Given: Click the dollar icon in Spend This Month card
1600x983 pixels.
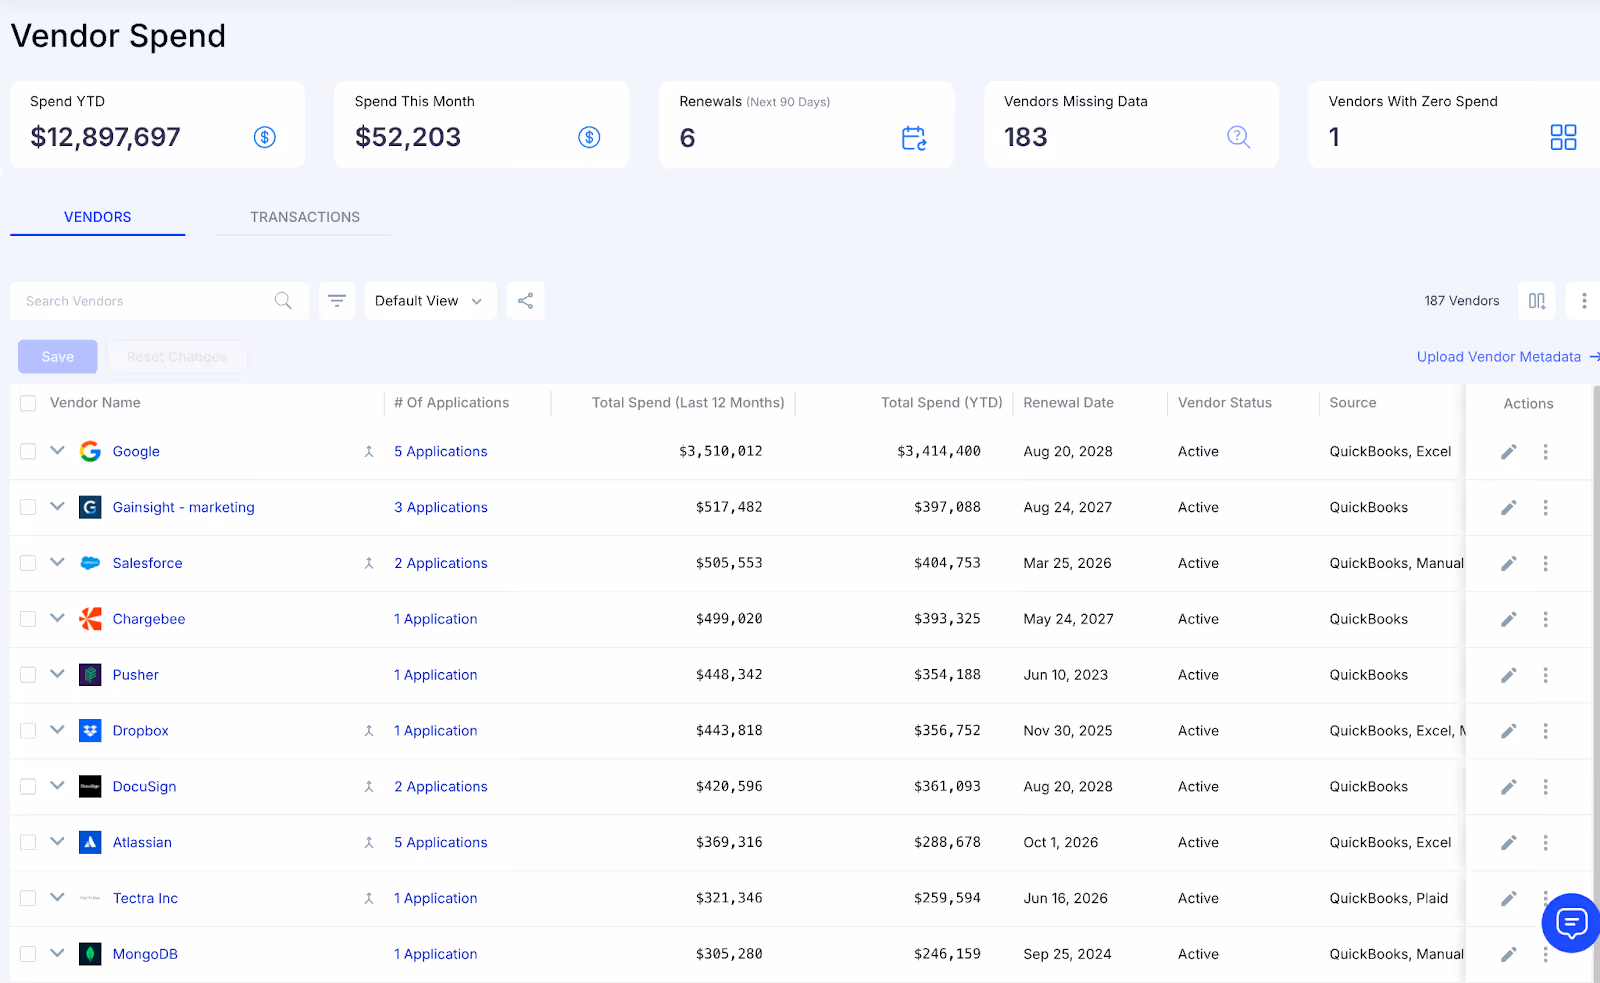Looking at the screenshot, I should tap(590, 137).
